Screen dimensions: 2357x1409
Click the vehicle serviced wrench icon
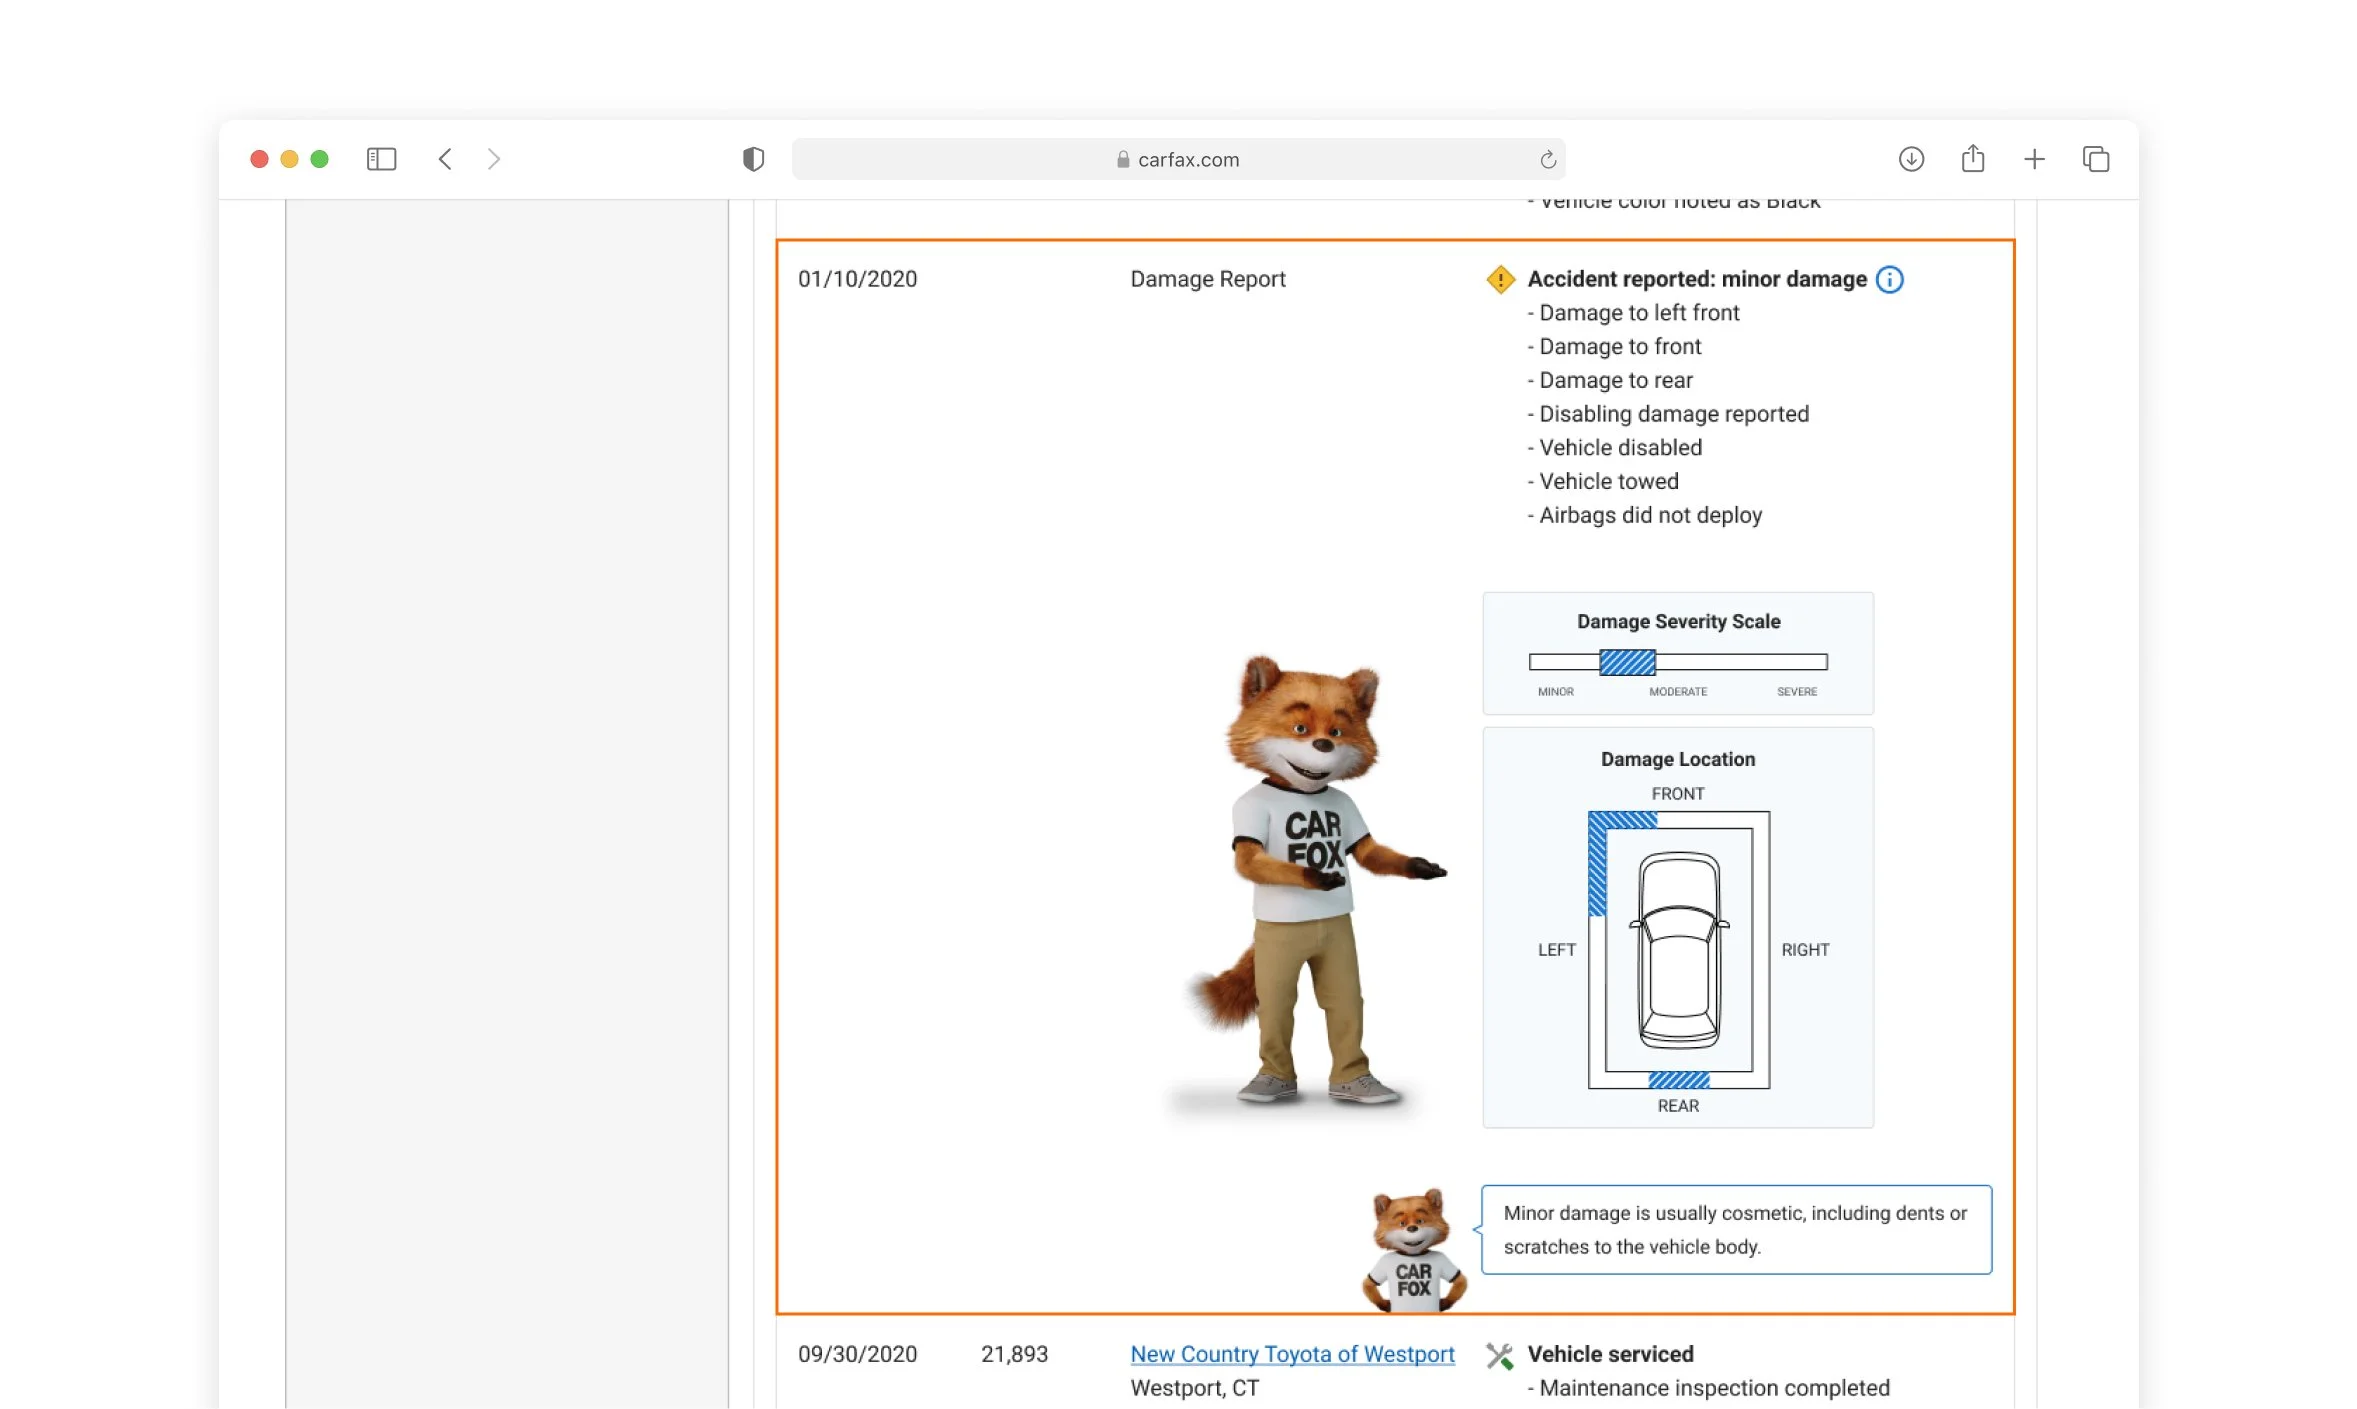coord(1499,1355)
